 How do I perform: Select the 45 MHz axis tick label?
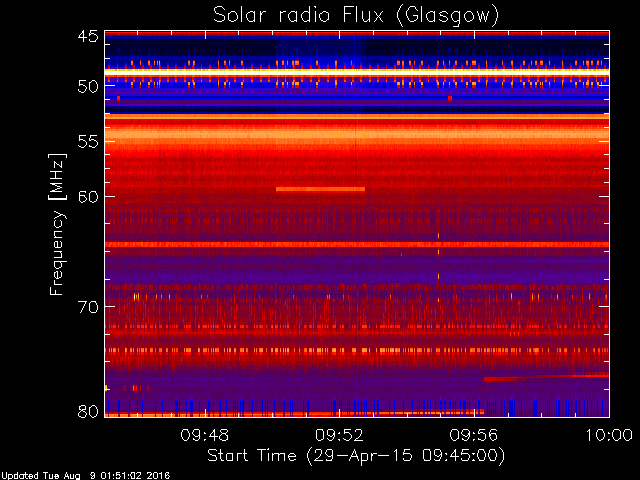click(88, 36)
